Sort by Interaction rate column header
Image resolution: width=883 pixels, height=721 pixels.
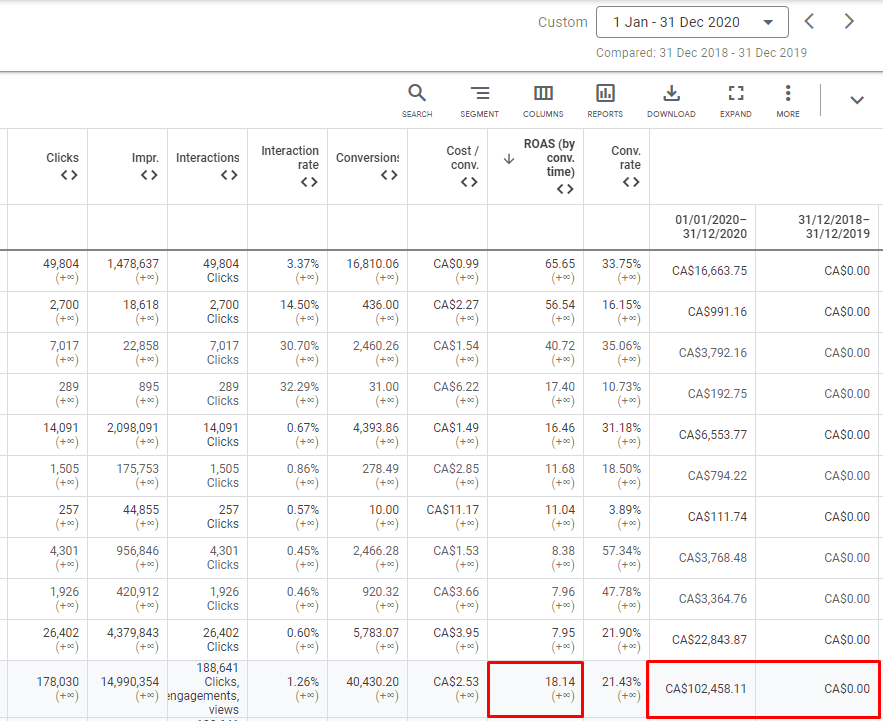point(290,158)
